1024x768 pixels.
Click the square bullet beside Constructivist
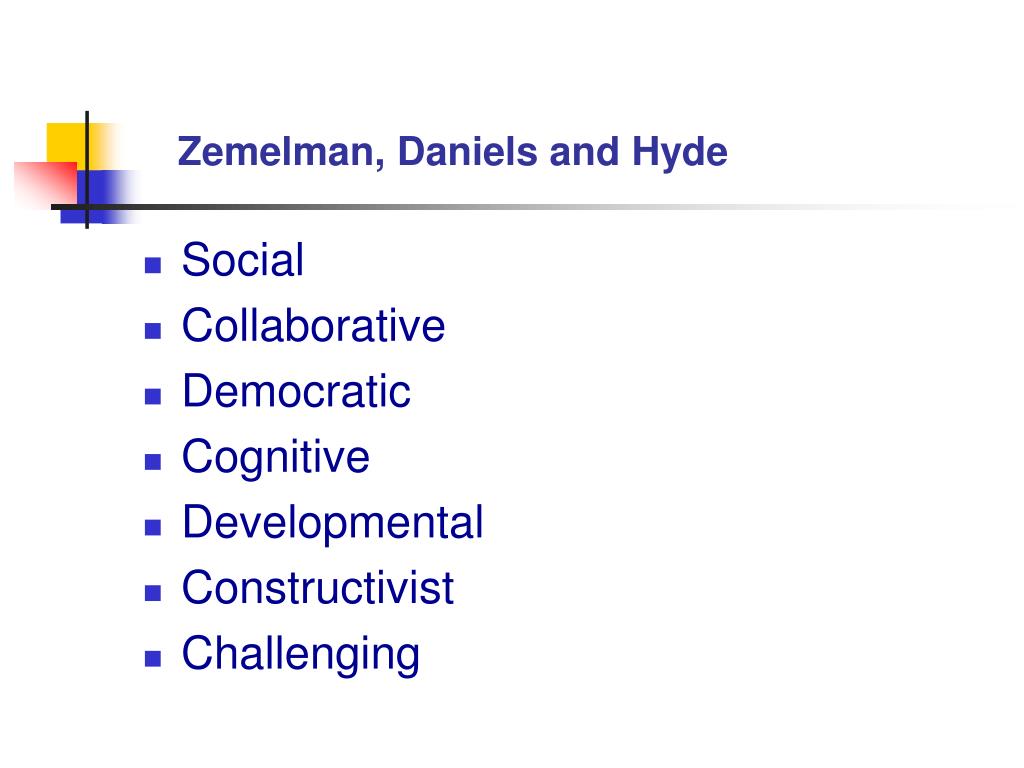153,592
